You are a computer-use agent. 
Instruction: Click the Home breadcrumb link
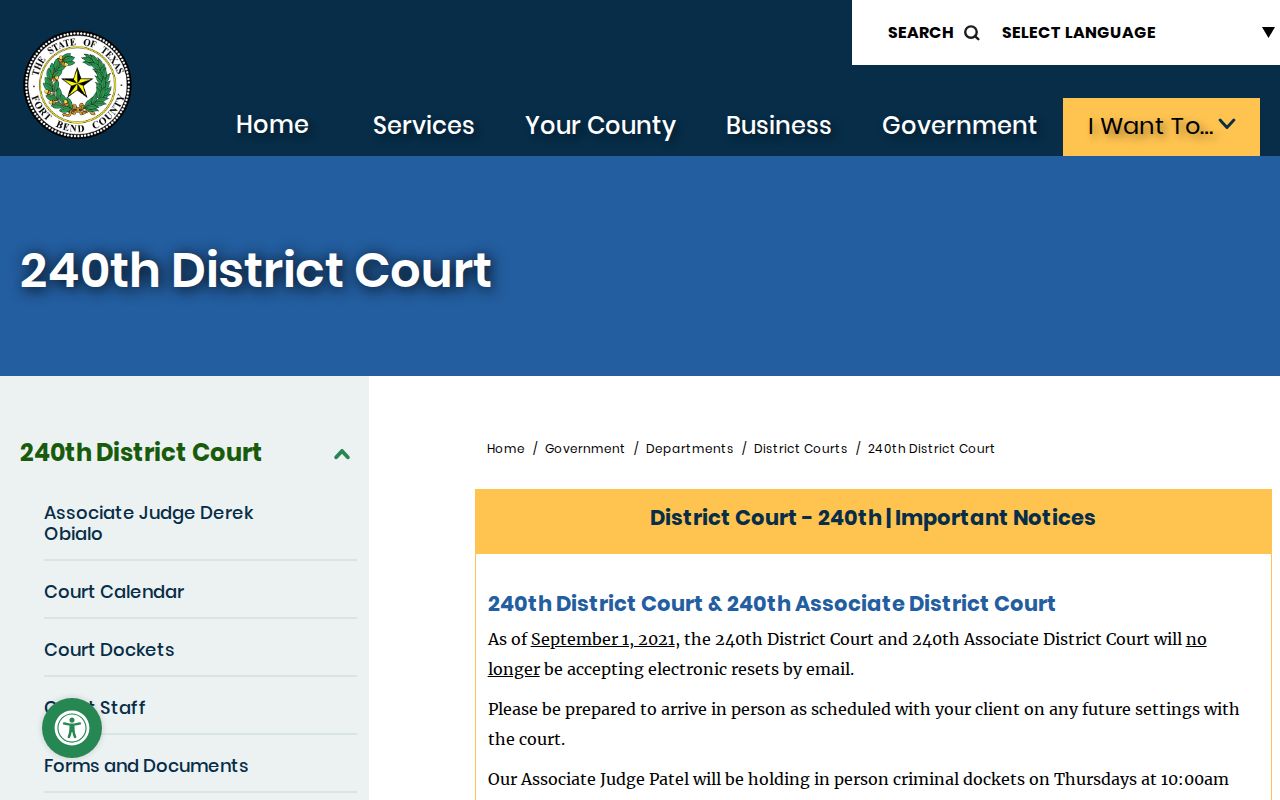coord(506,449)
